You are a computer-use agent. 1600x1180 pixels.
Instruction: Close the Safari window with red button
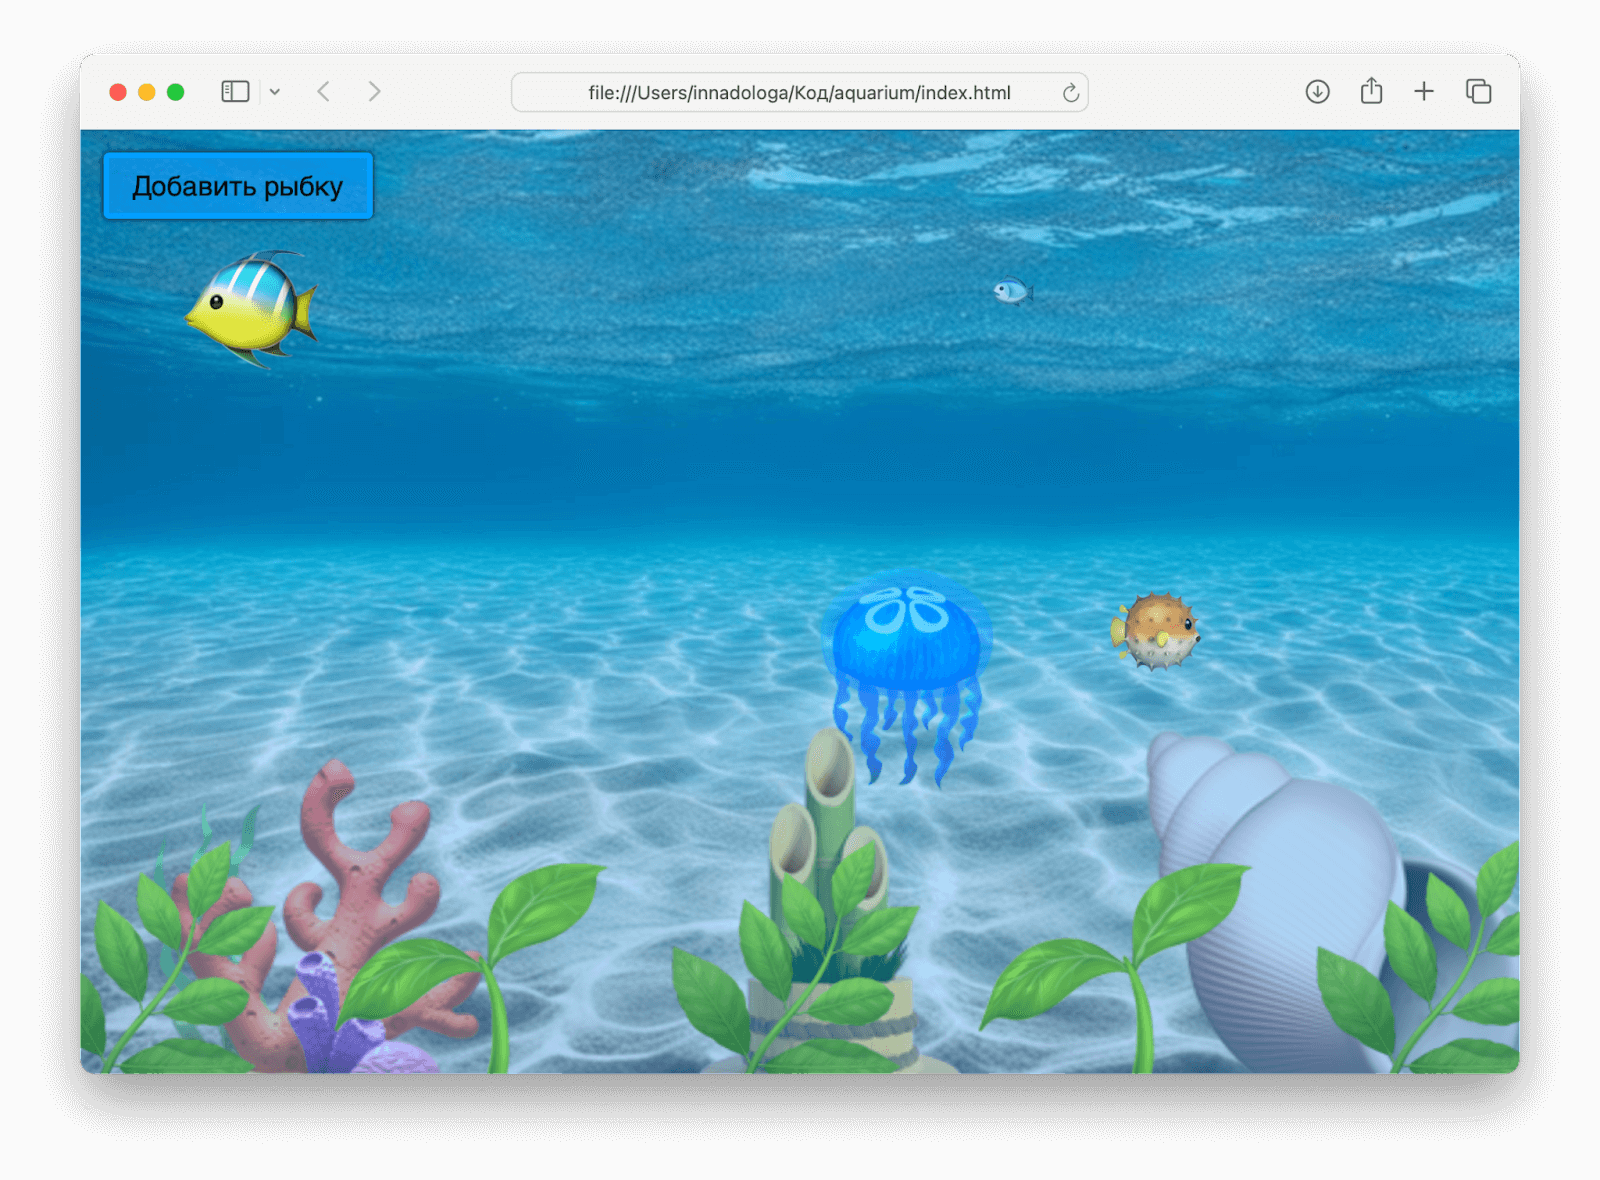(x=118, y=92)
